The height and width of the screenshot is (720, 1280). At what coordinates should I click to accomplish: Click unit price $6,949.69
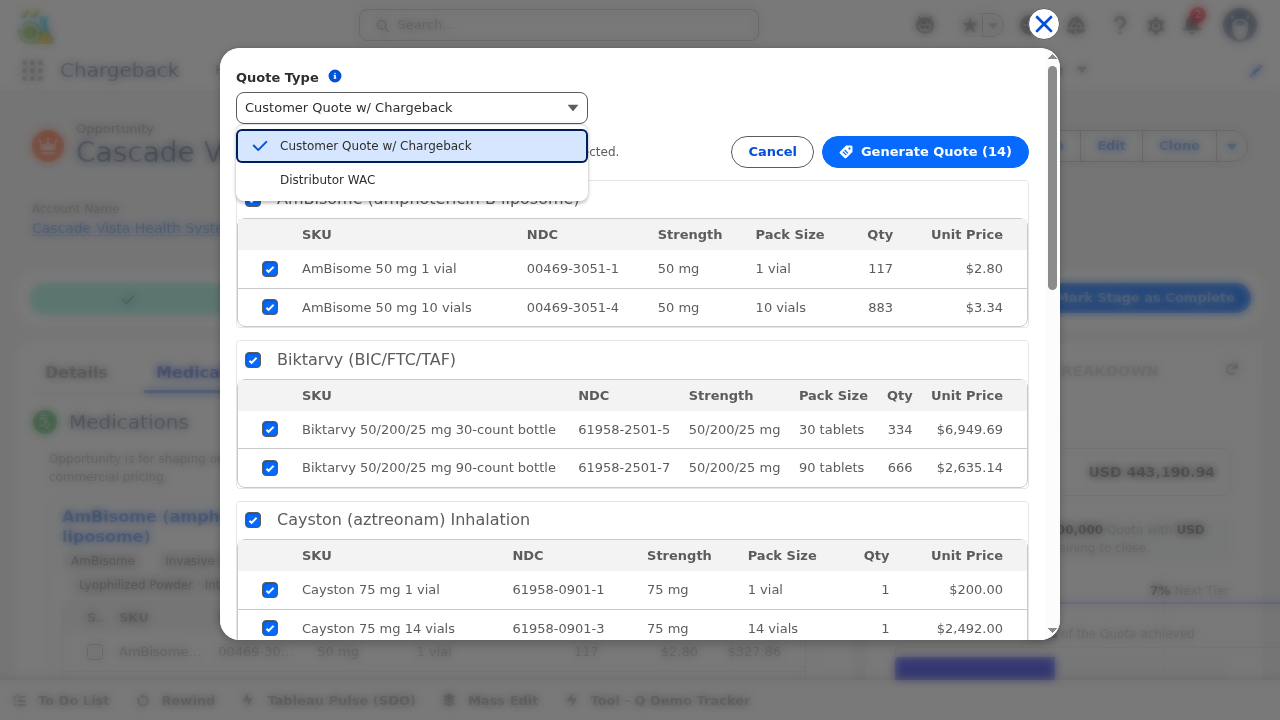[970, 429]
